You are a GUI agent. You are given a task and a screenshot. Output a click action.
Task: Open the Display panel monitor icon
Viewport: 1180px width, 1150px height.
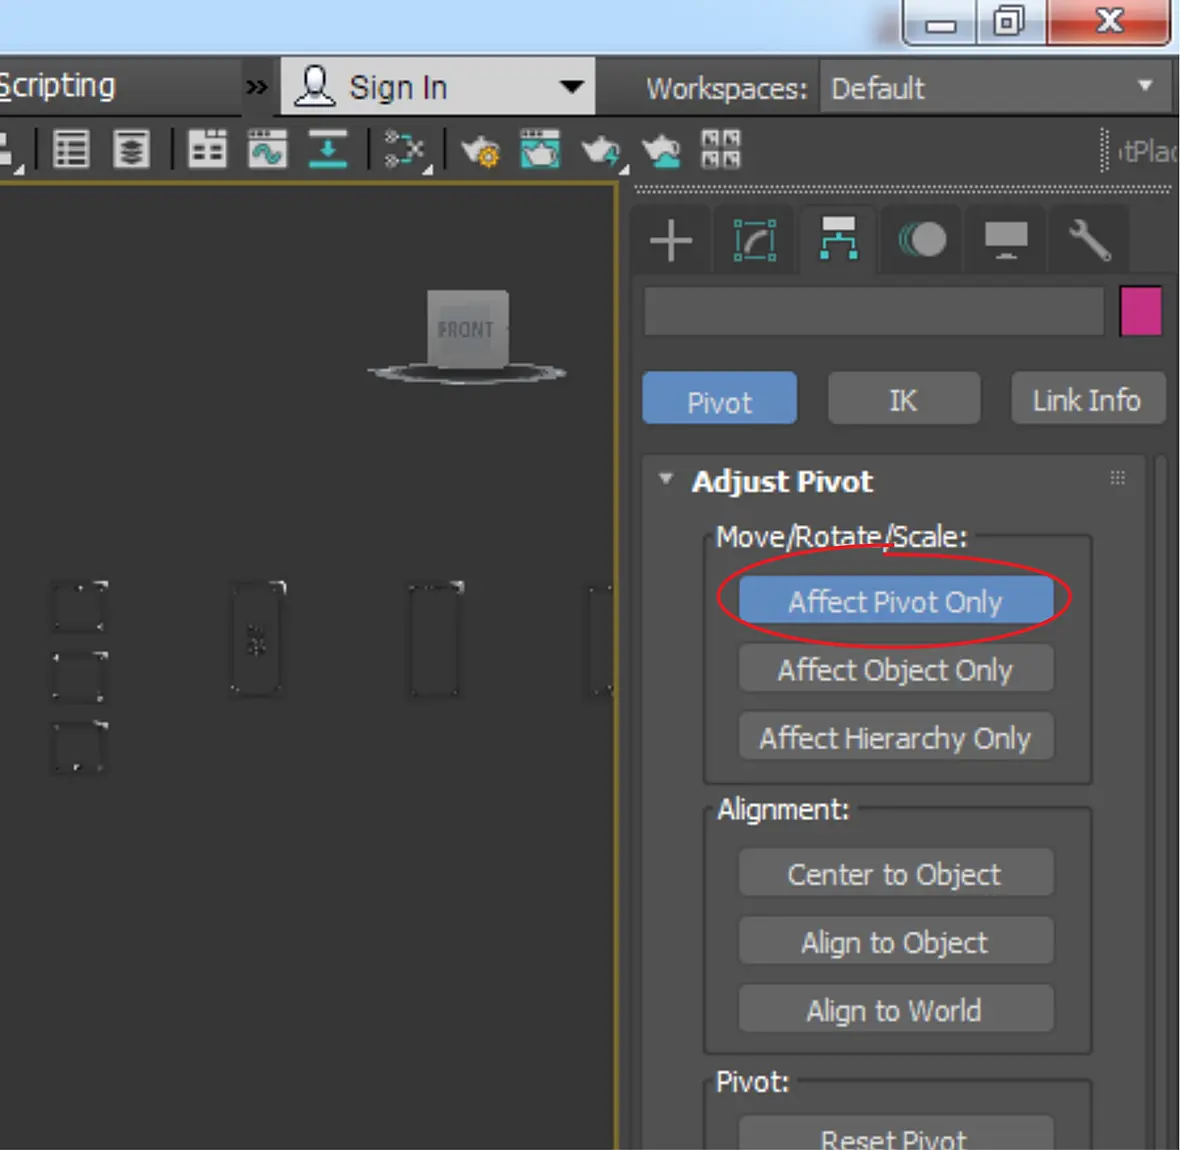tap(1006, 240)
